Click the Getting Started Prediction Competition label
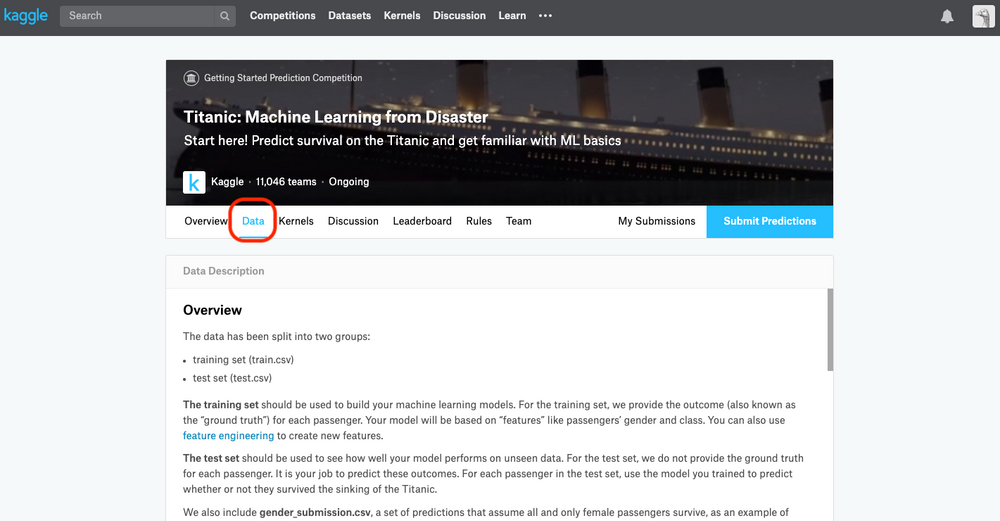The image size is (1000, 521). [283, 78]
